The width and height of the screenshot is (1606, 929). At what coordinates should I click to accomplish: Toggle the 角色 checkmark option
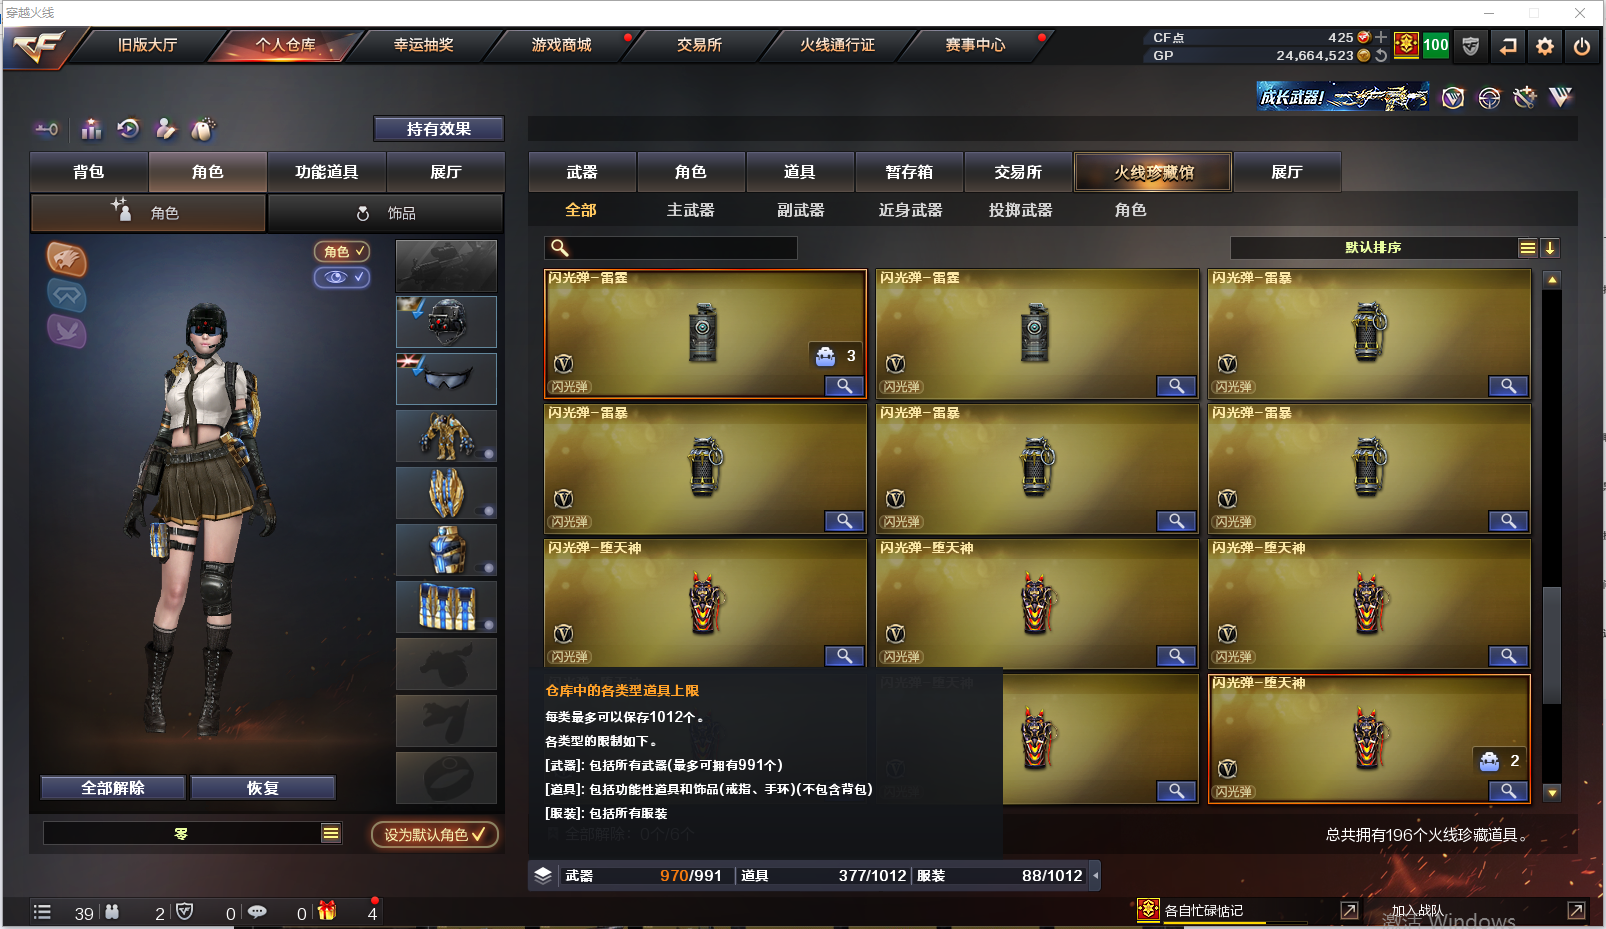click(342, 252)
